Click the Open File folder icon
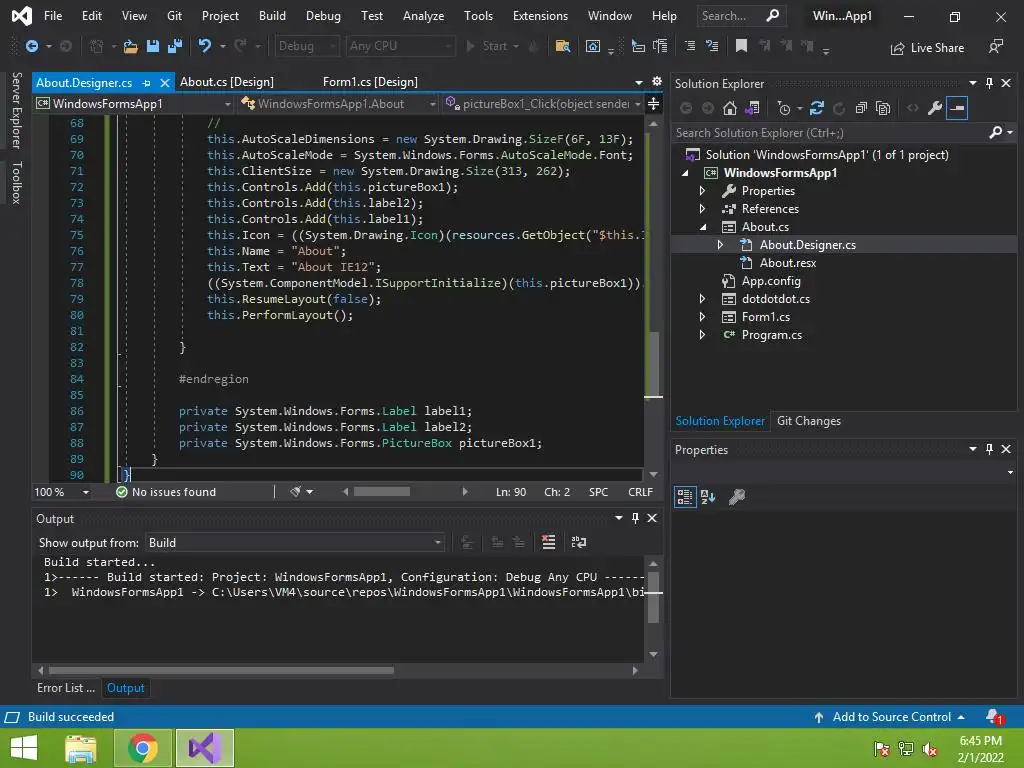 click(x=130, y=46)
